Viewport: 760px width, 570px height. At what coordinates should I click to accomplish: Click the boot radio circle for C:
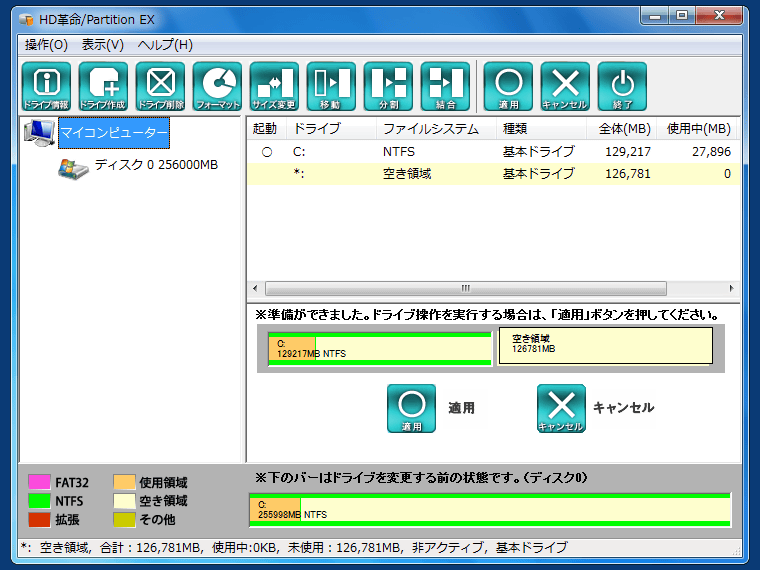[x=267, y=152]
